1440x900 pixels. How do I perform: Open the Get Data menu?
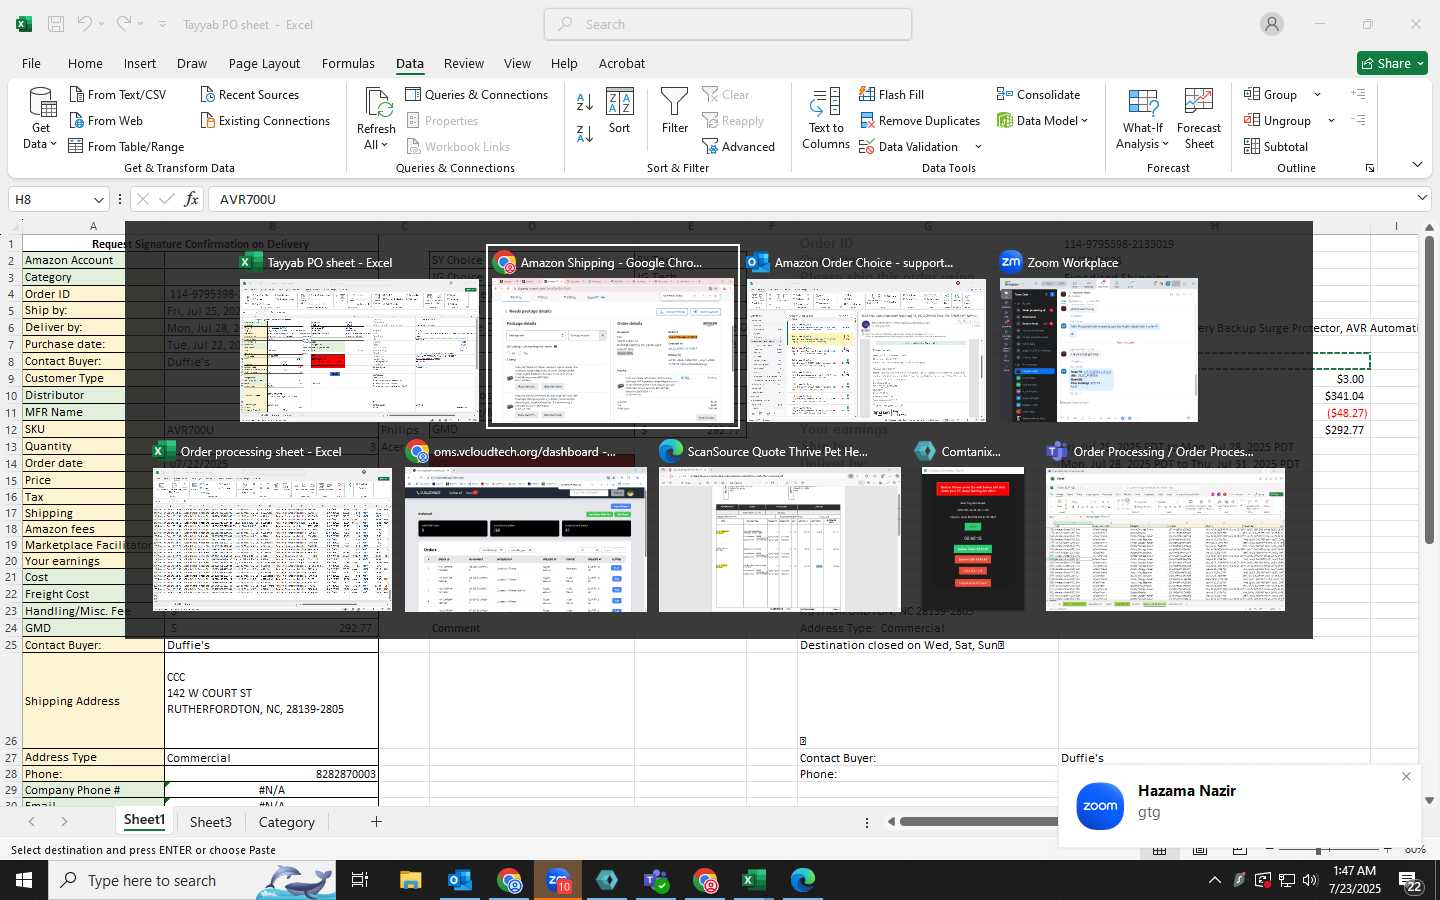pos(41,119)
